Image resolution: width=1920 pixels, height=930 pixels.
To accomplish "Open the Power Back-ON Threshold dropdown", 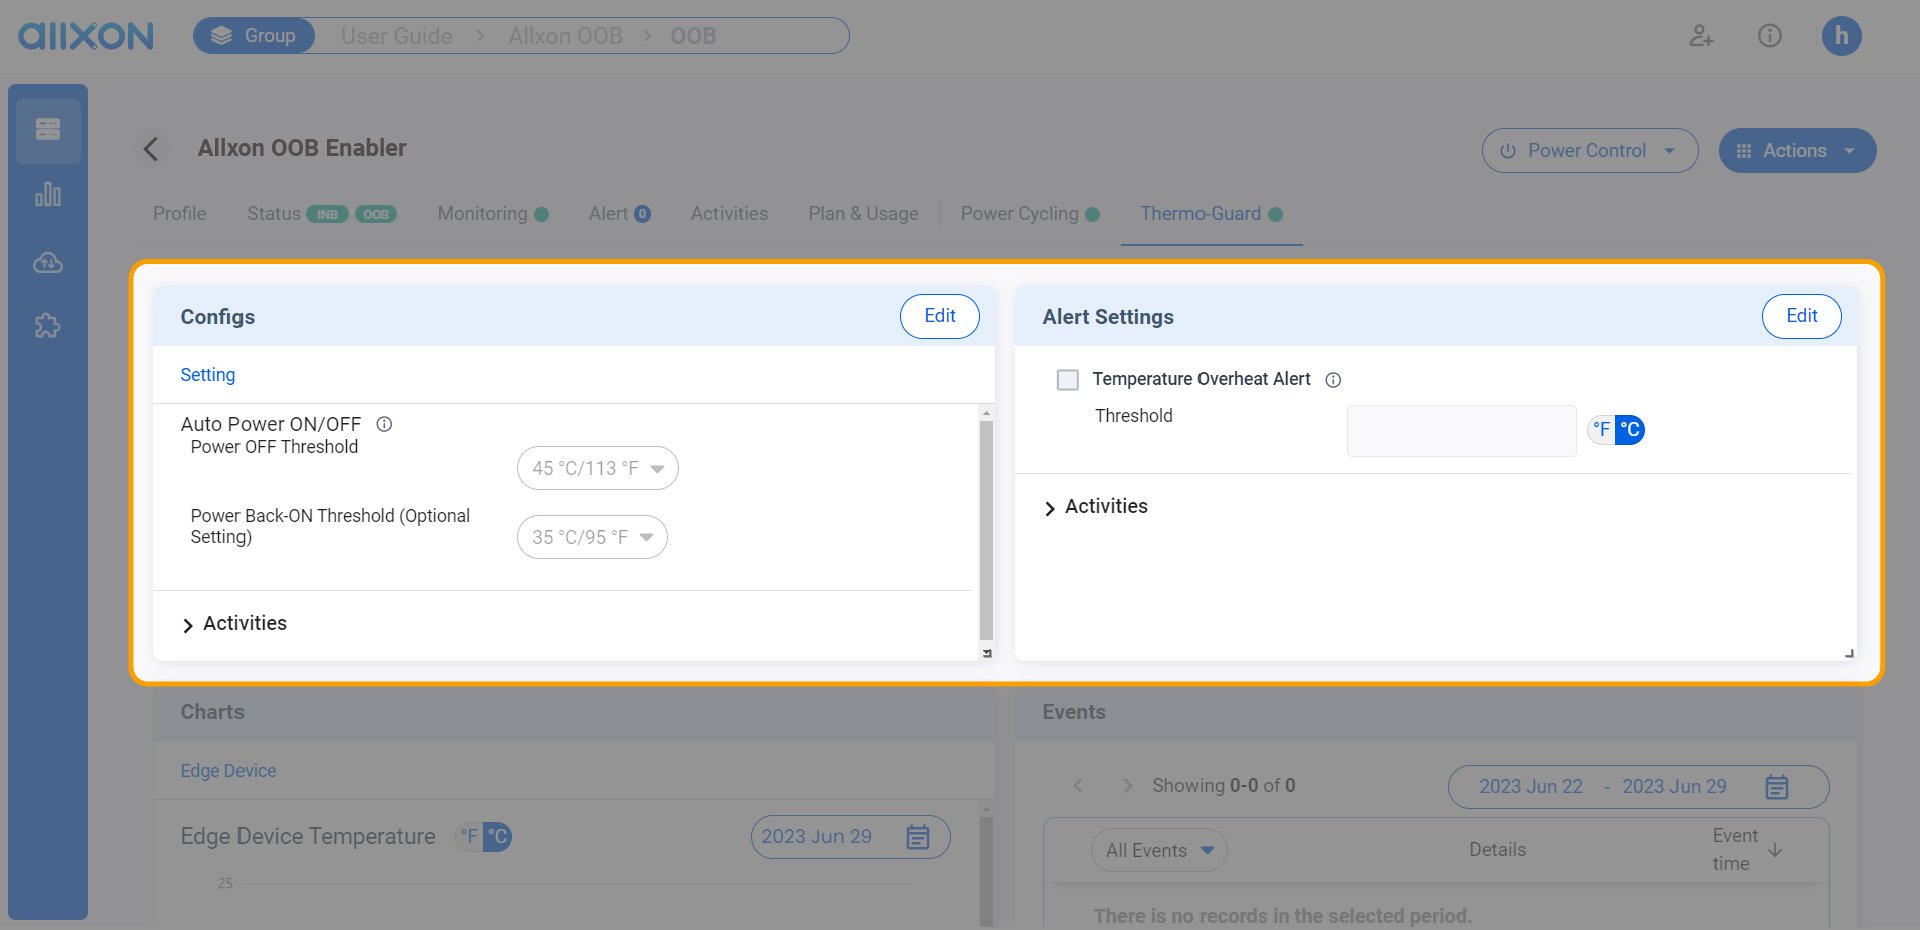I will [592, 537].
